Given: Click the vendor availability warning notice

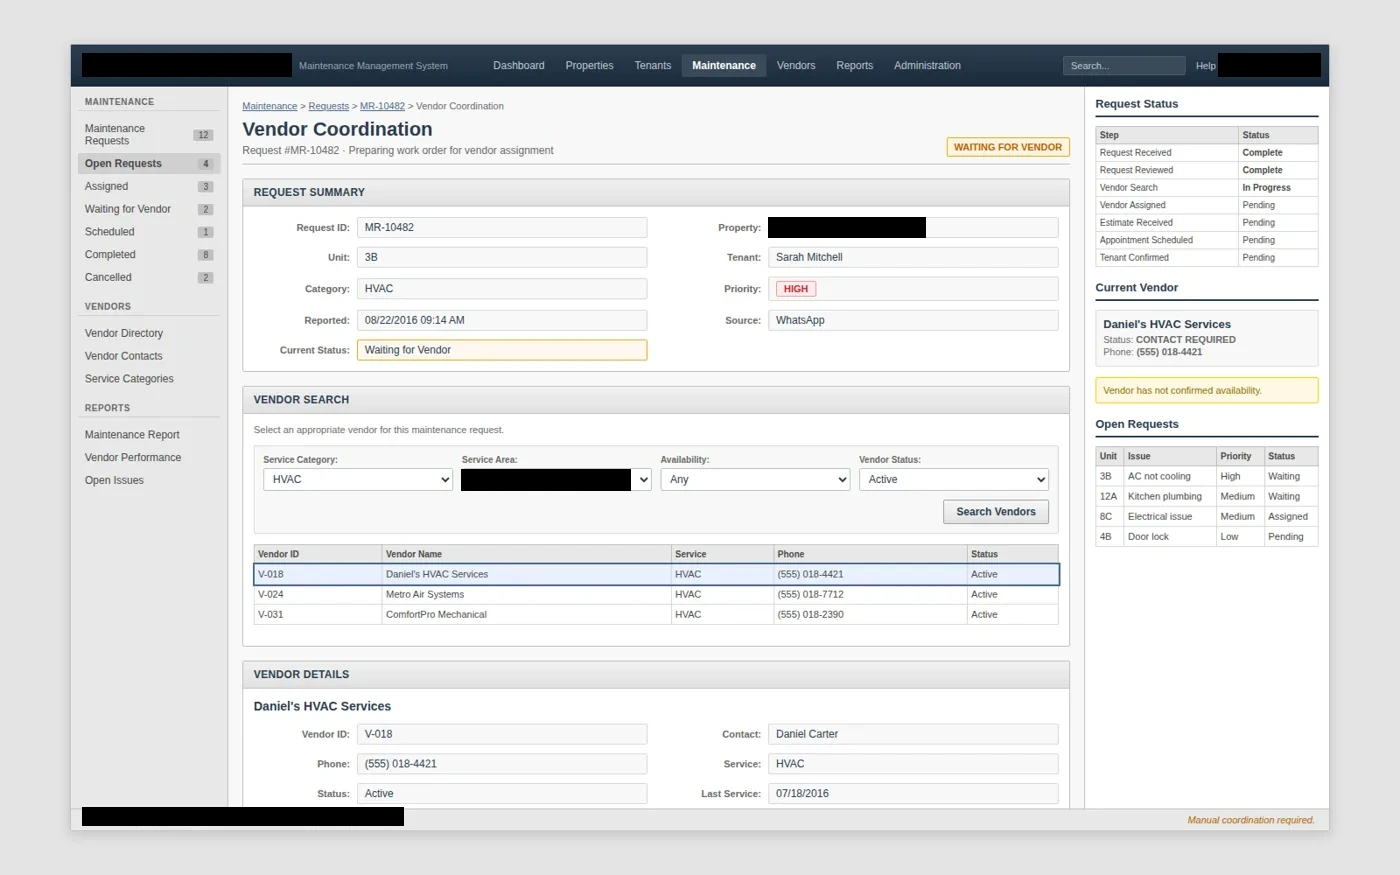Looking at the screenshot, I should [1207, 391].
